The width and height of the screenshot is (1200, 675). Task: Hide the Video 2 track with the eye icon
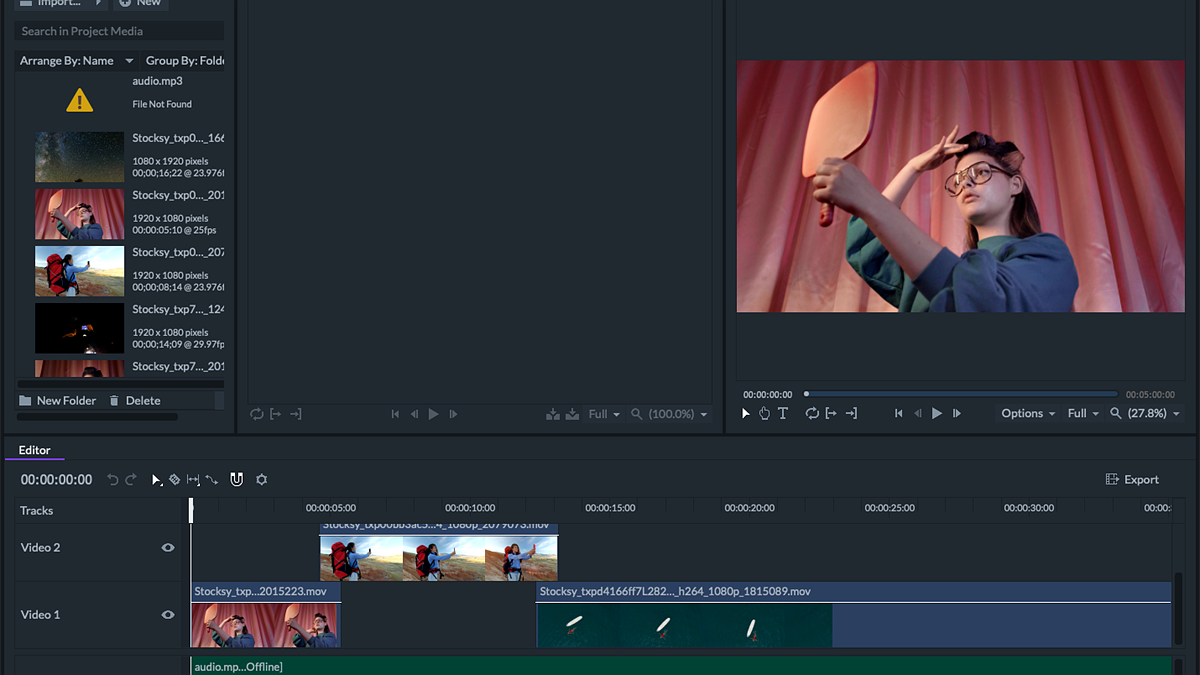[x=168, y=547]
